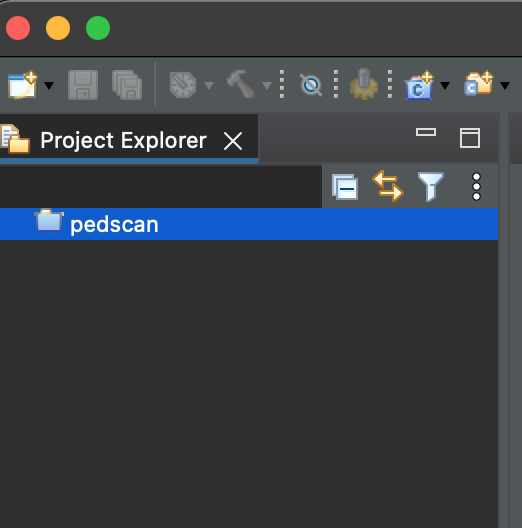
Task: Click the New C/C++ Project icon
Action: tap(419, 85)
